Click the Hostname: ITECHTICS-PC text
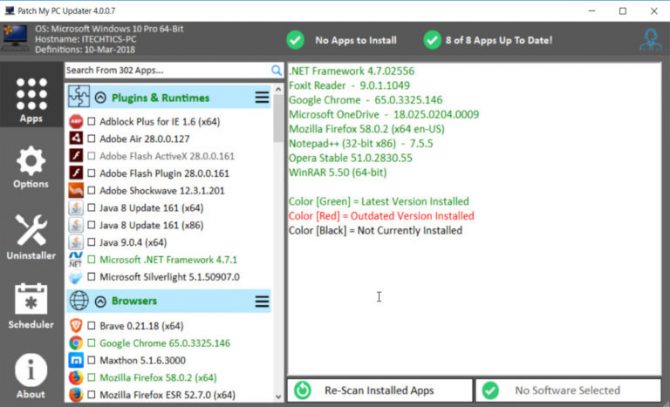Image resolution: width=670 pixels, height=407 pixels. (85, 39)
